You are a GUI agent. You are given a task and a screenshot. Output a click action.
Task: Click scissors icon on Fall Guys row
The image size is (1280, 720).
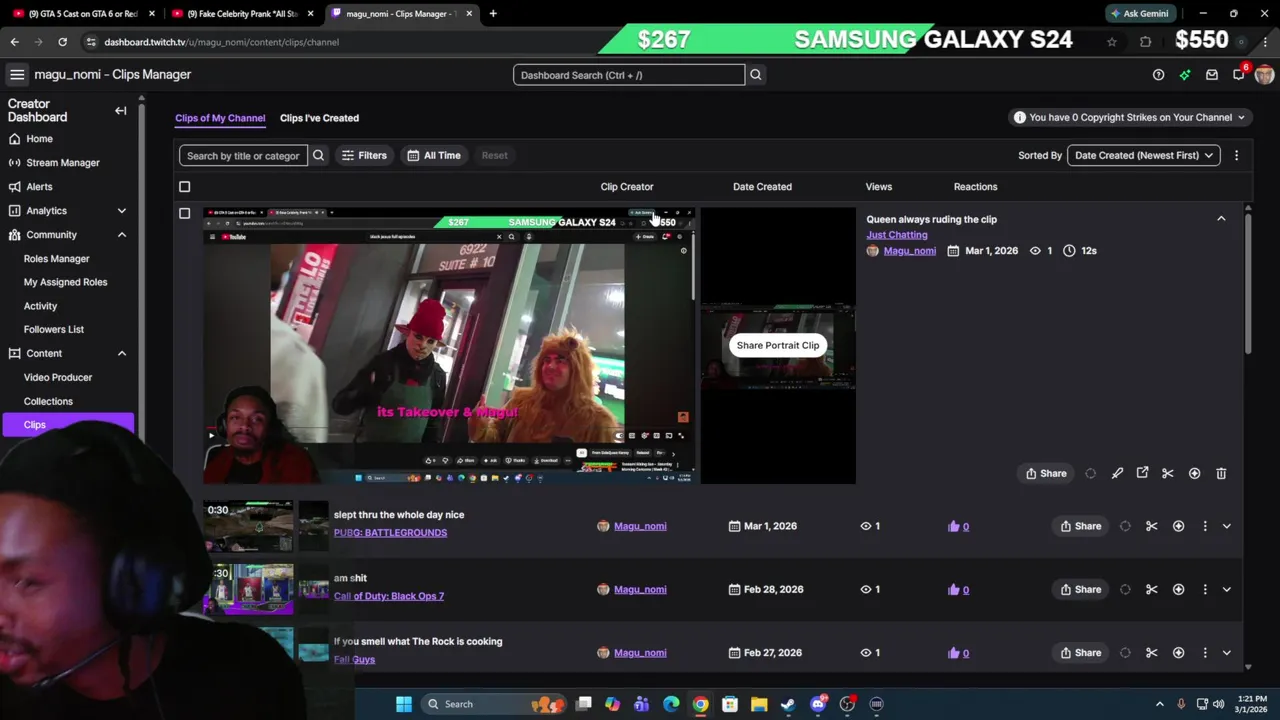(1151, 652)
